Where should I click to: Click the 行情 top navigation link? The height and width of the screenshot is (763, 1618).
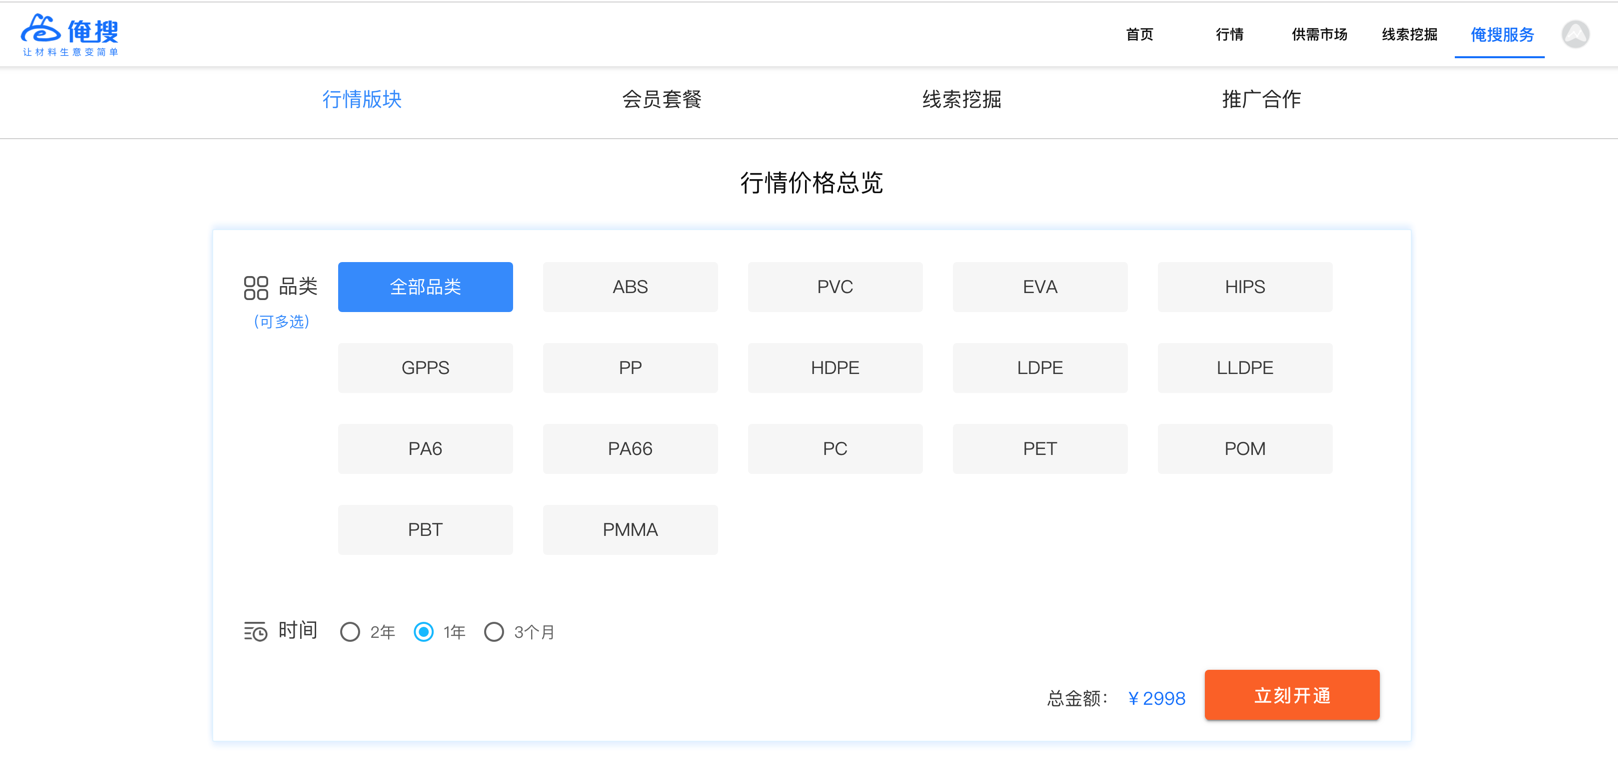coord(1229,35)
